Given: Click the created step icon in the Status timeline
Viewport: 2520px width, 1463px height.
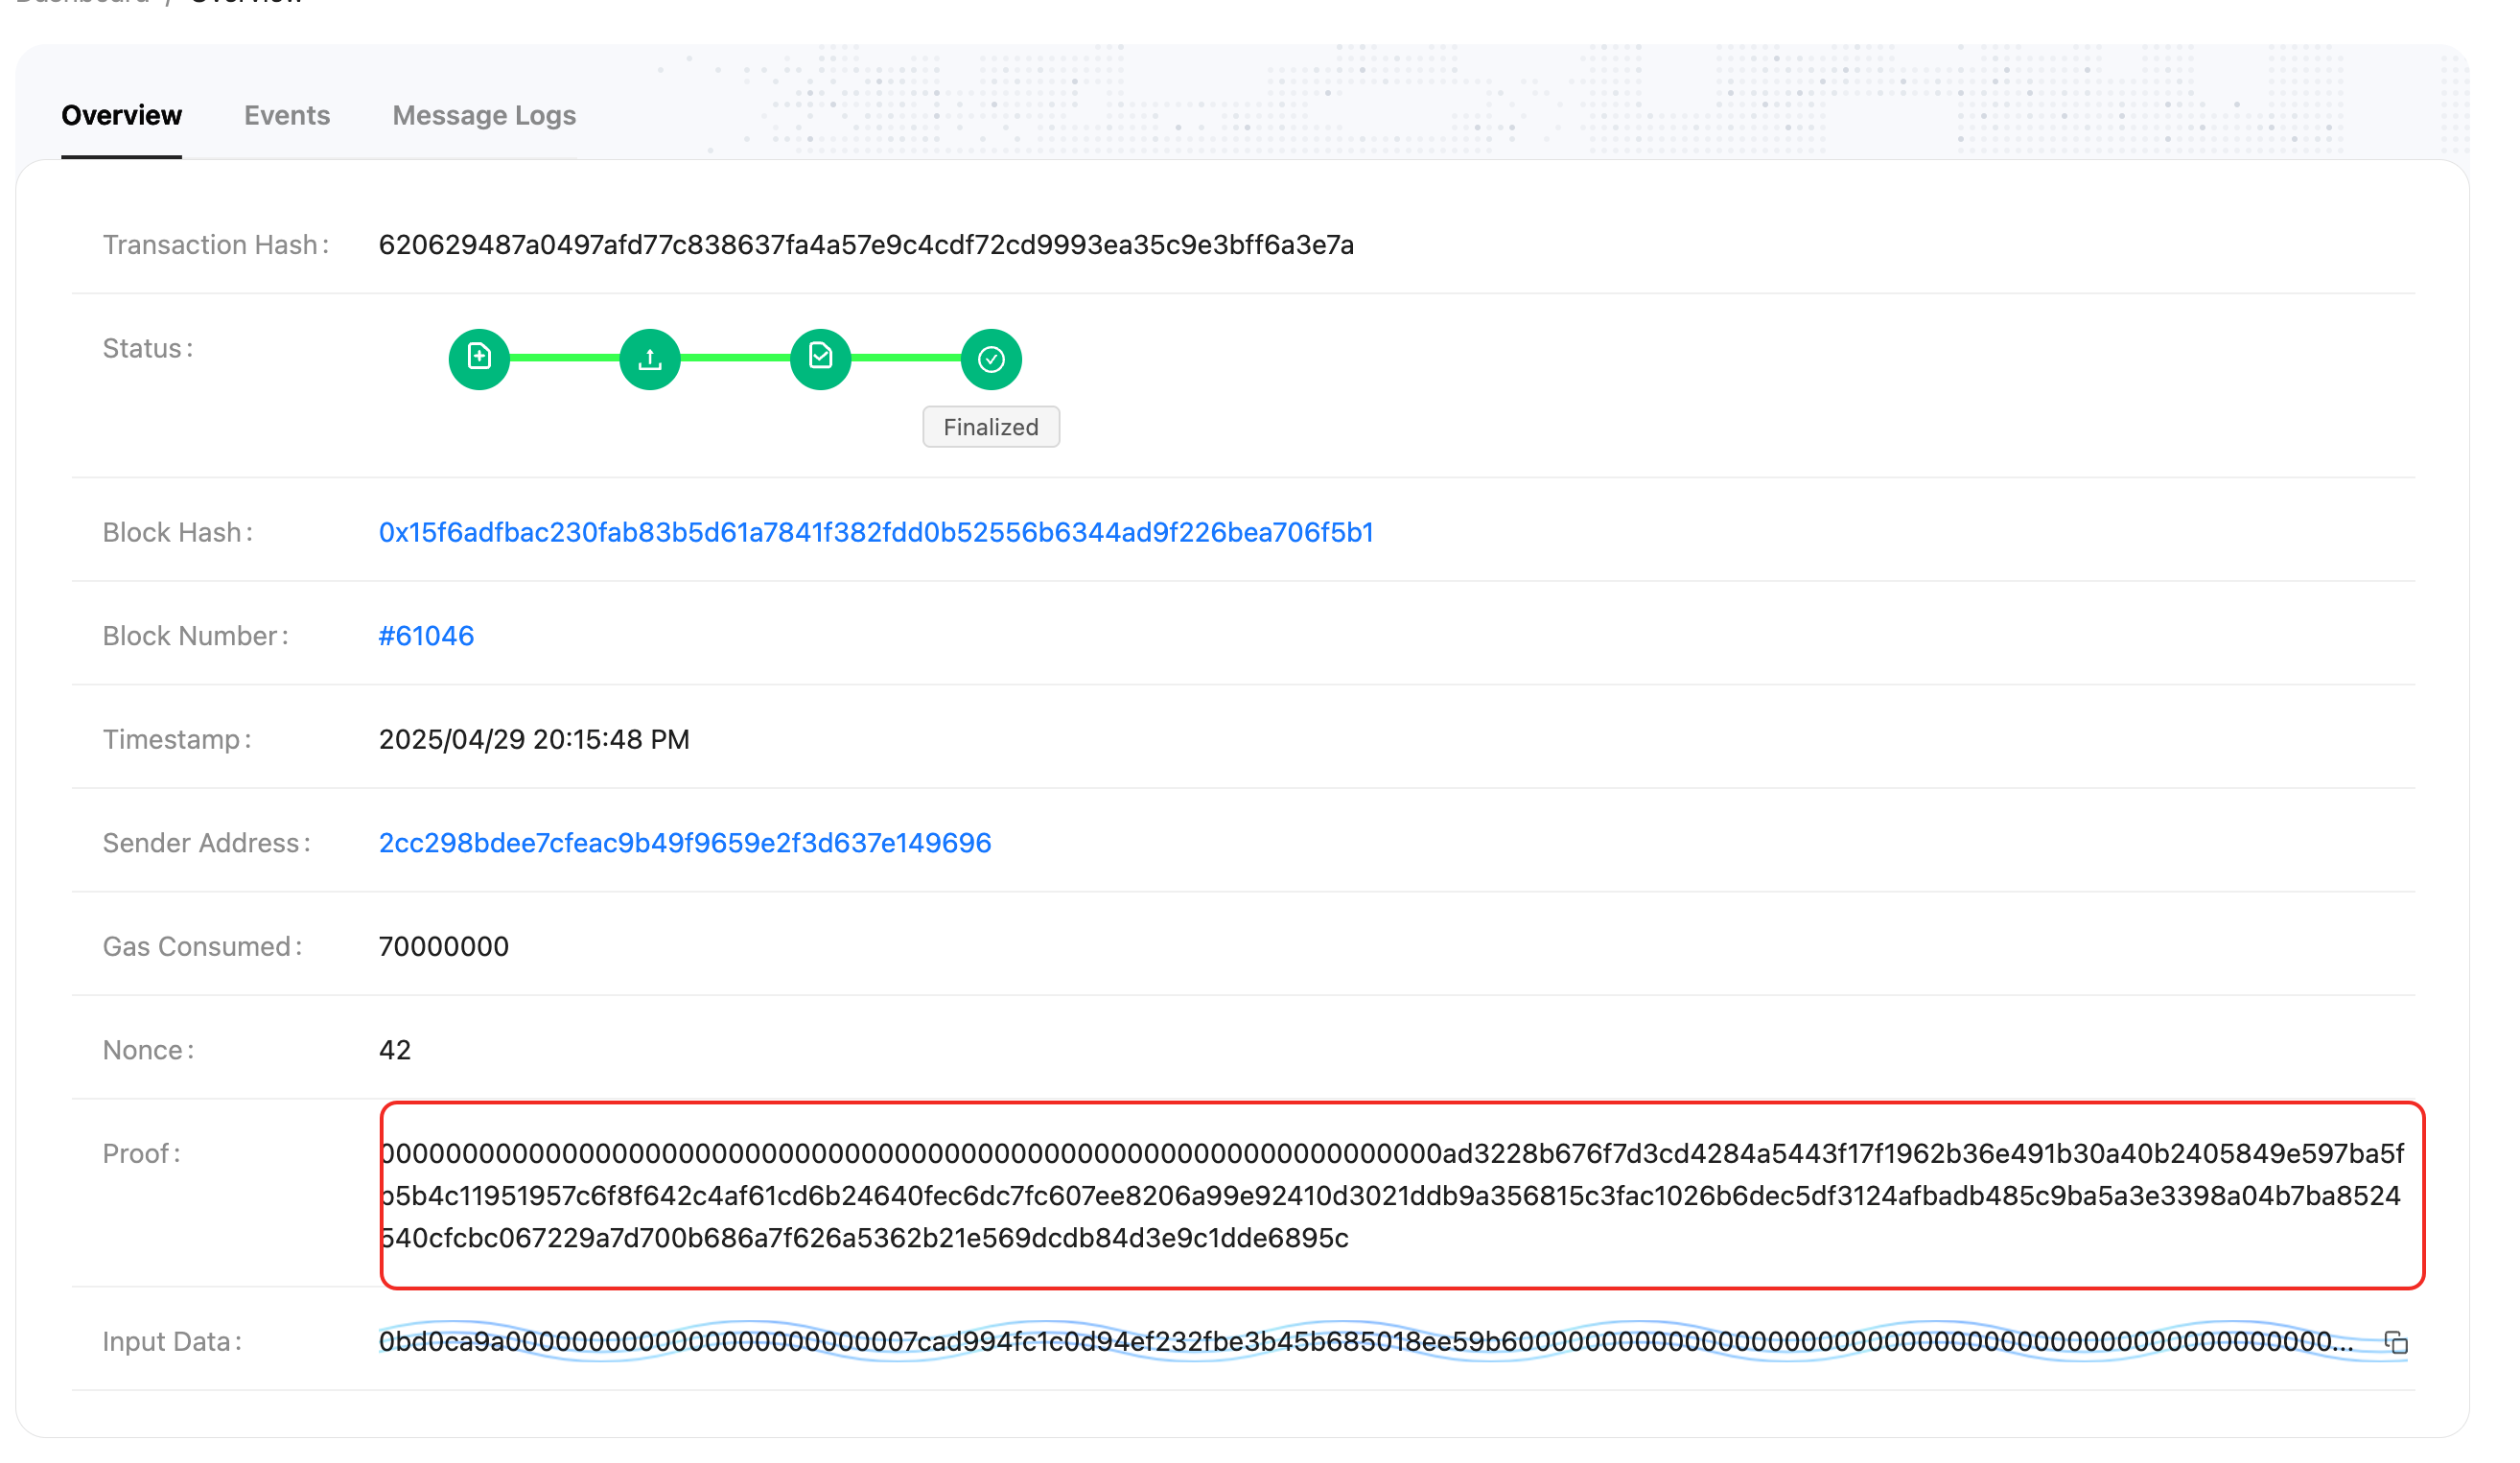Looking at the screenshot, I should coord(479,358).
